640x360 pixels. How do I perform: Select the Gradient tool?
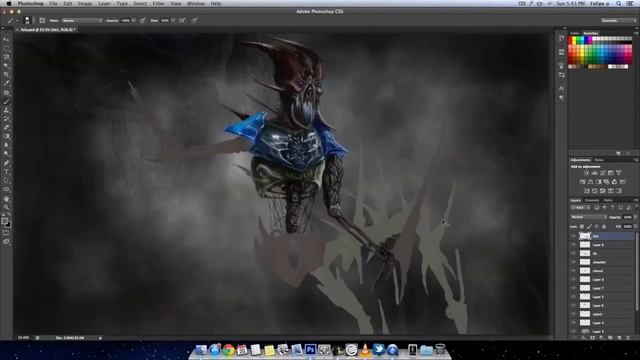[x=6, y=136]
